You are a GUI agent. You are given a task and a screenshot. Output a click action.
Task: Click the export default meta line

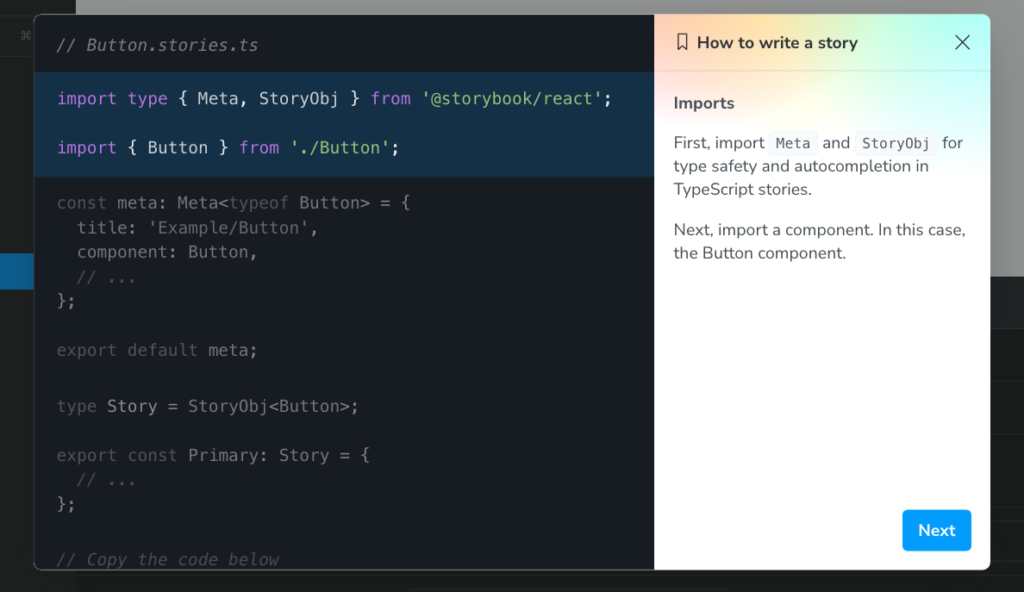point(157,350)
